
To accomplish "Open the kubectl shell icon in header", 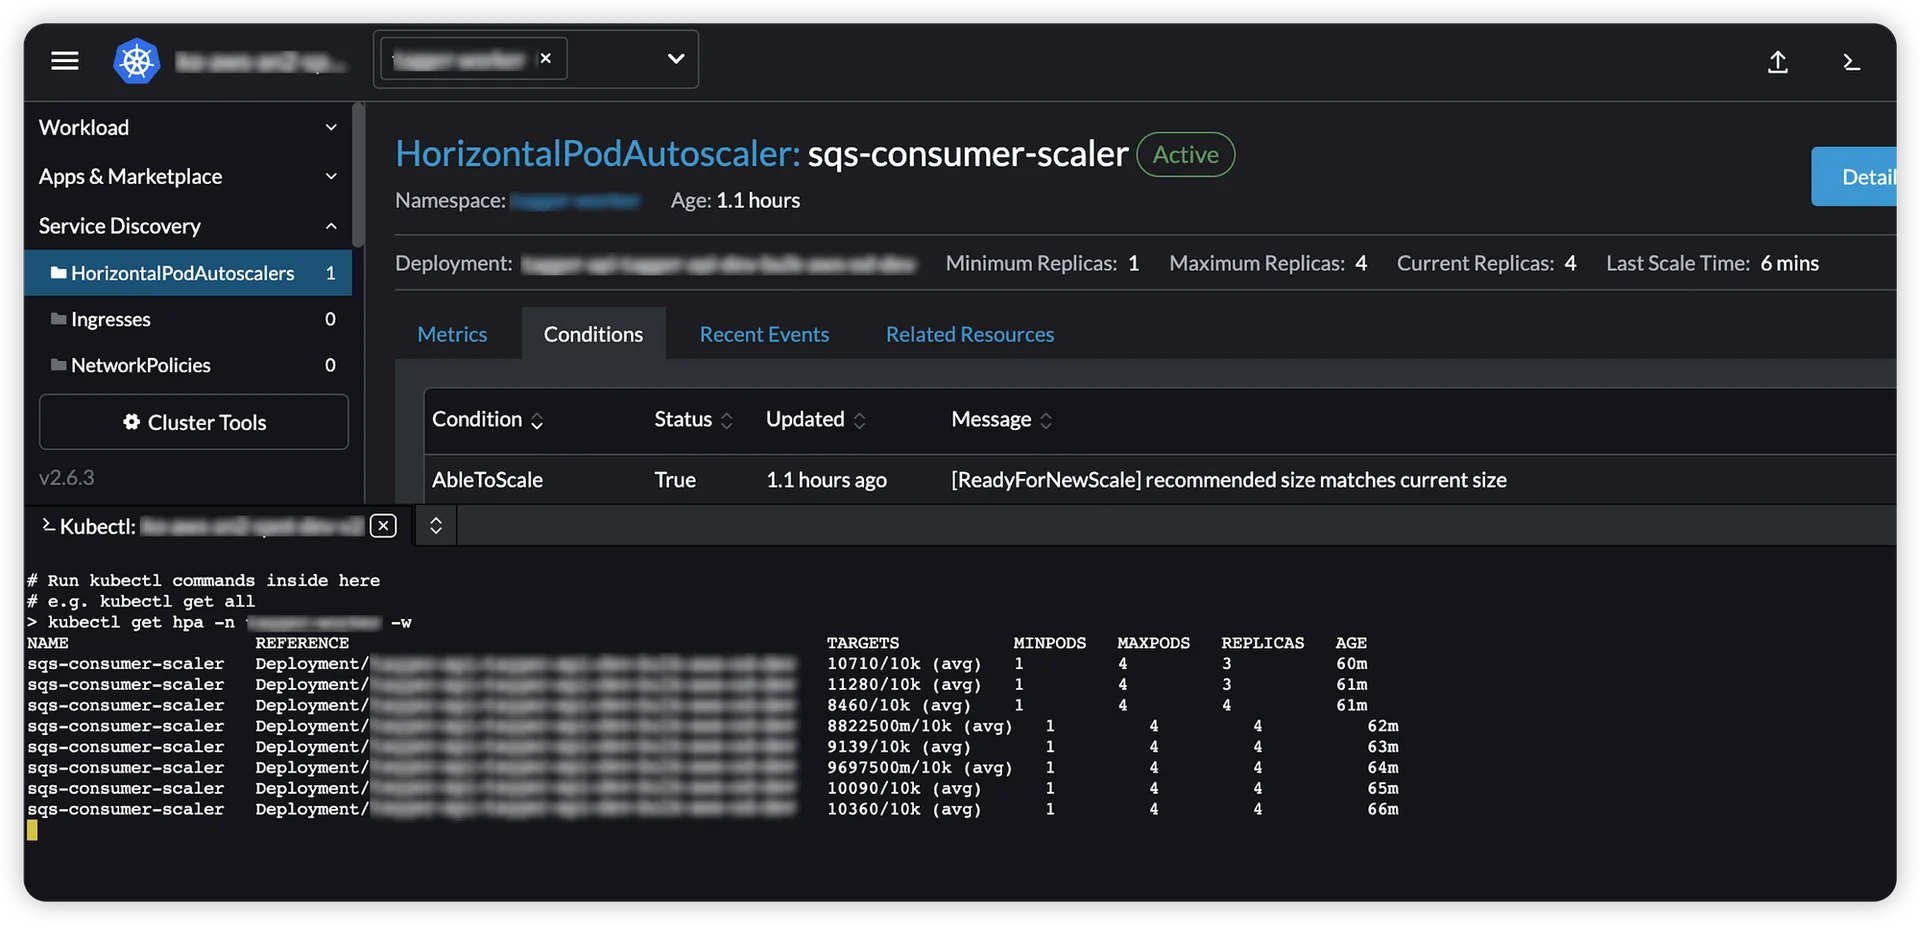I will [x=1851, y=62].
